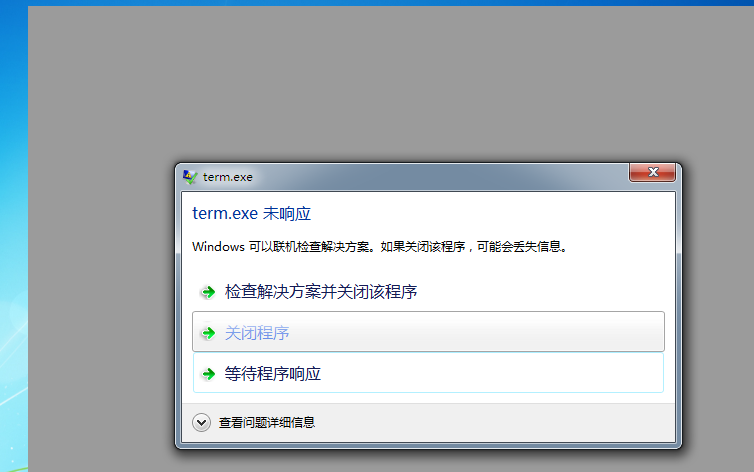Click the Windows 可以联机检查解决方案 description text
This screenshot has height=472, width=754.
(380, 247)
